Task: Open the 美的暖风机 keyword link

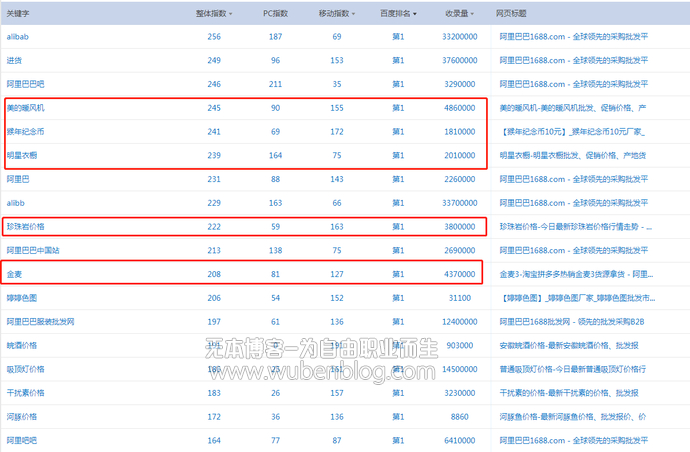Action: (x=26, y=108)
